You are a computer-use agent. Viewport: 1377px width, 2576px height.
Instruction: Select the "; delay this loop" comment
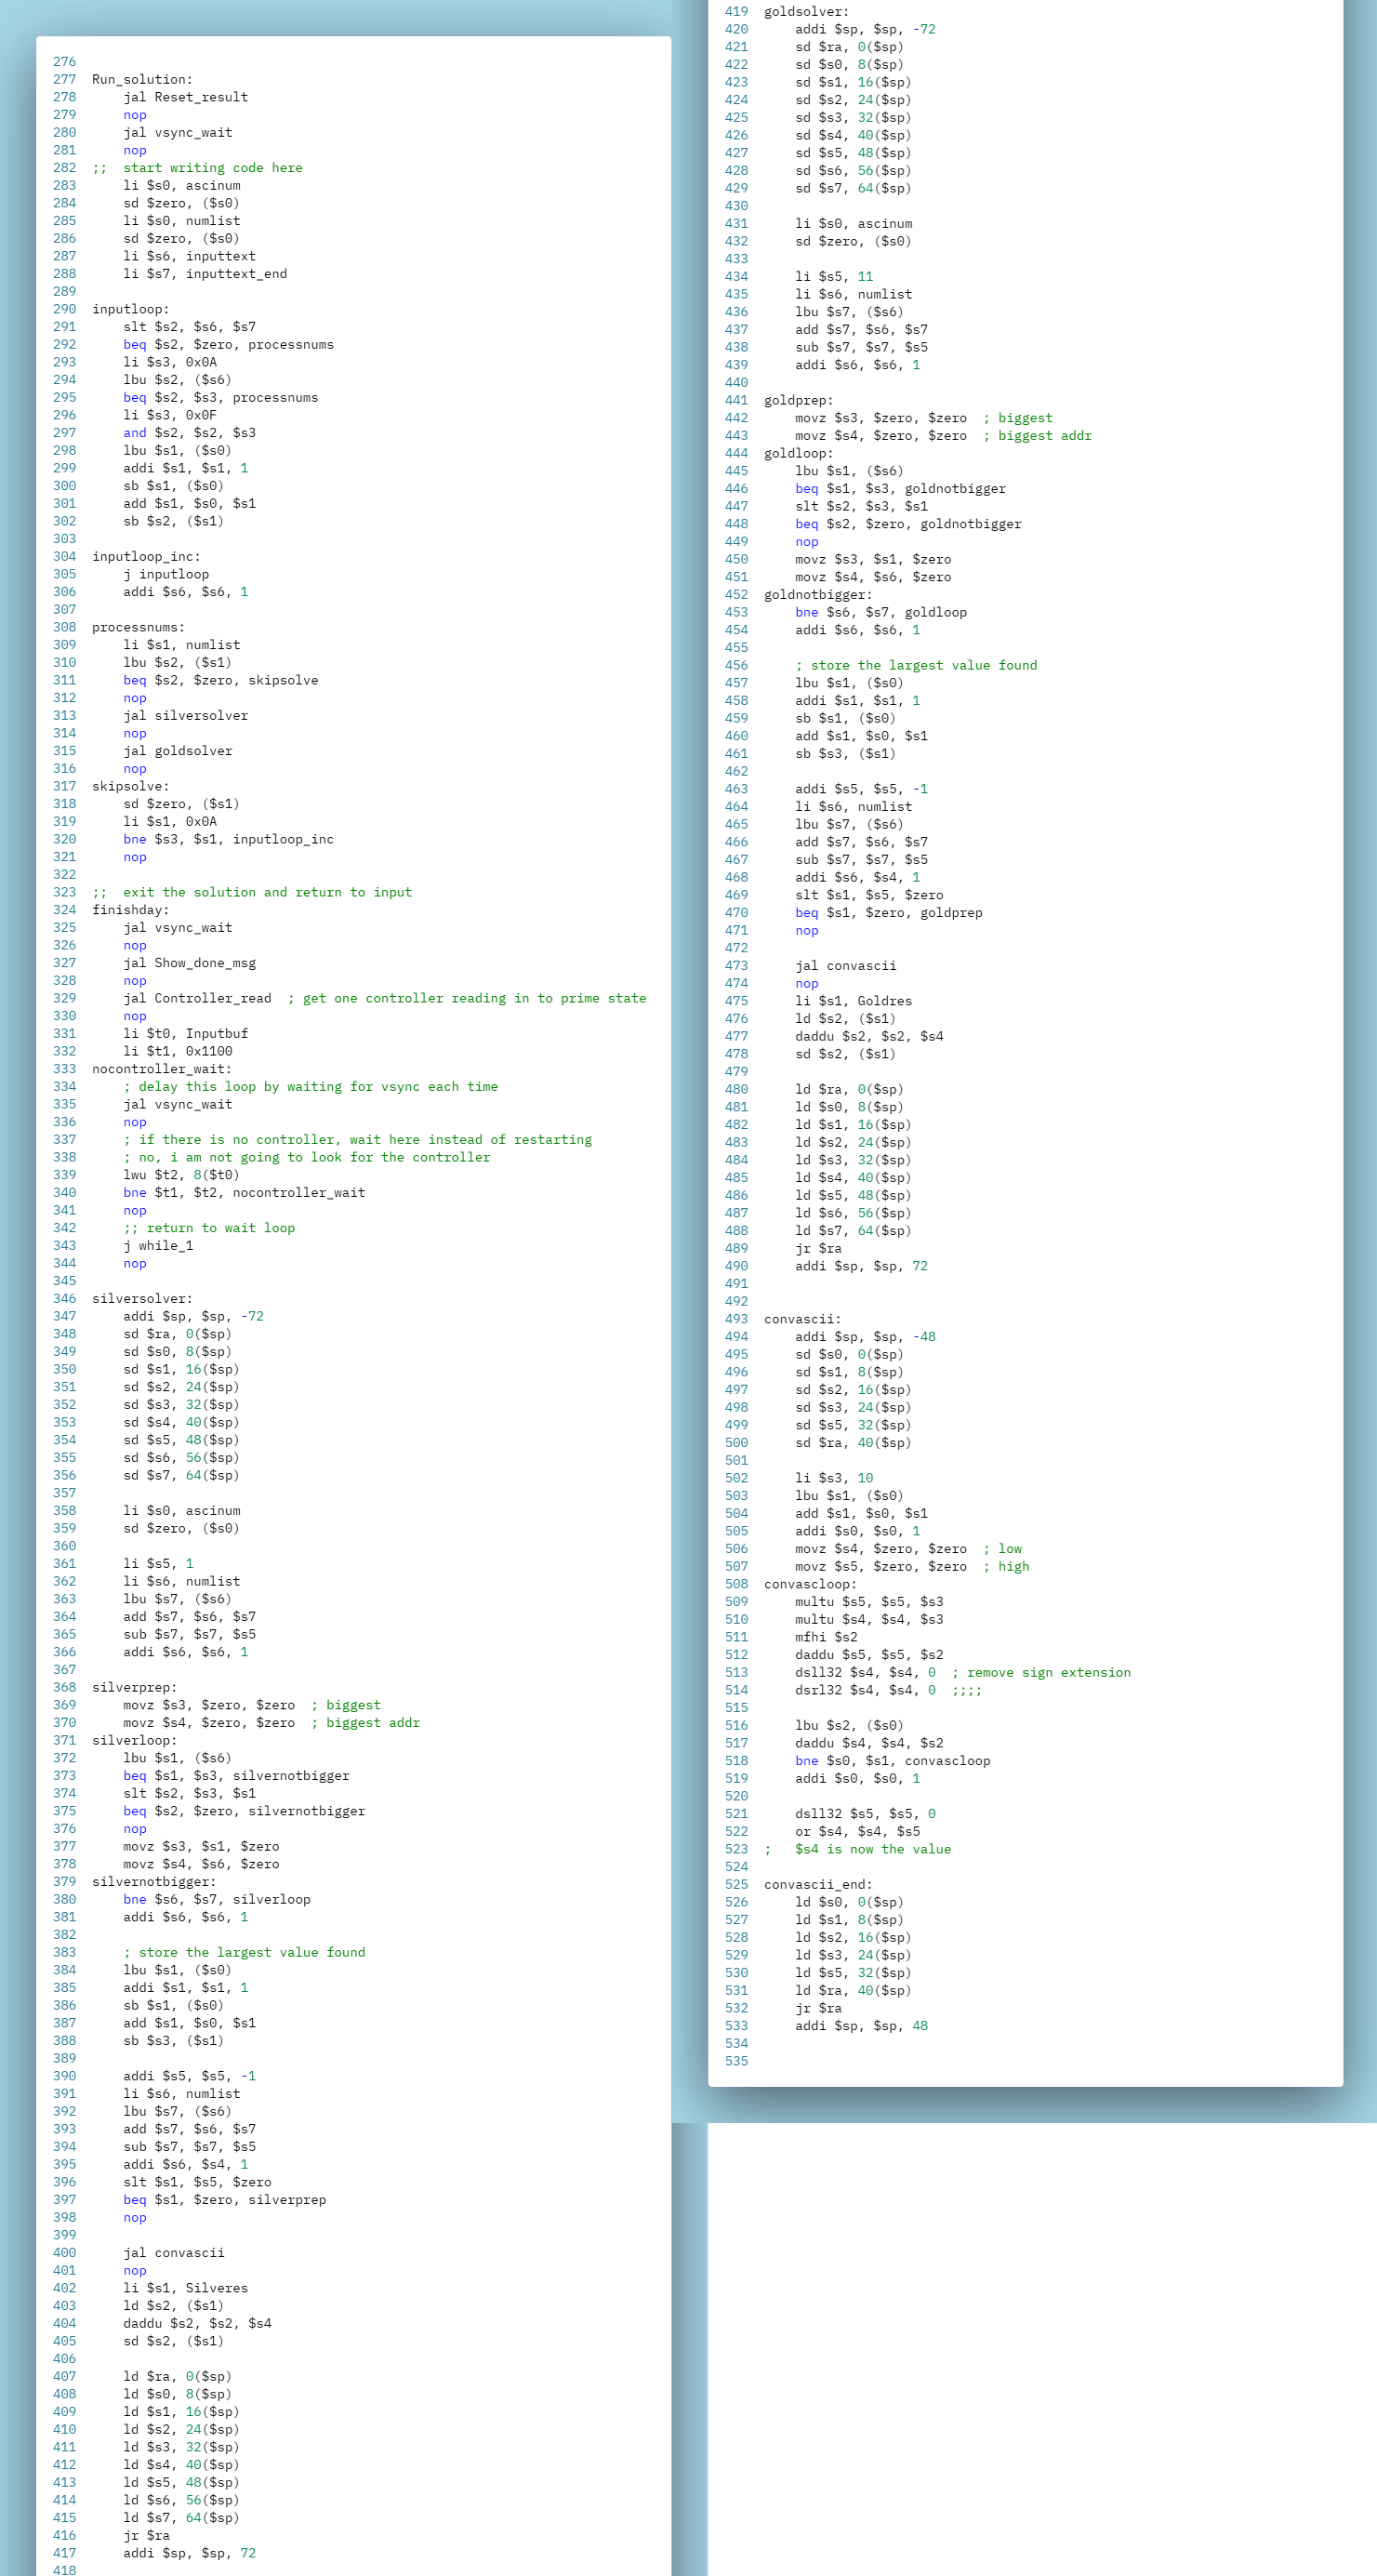coord(311,1087)
